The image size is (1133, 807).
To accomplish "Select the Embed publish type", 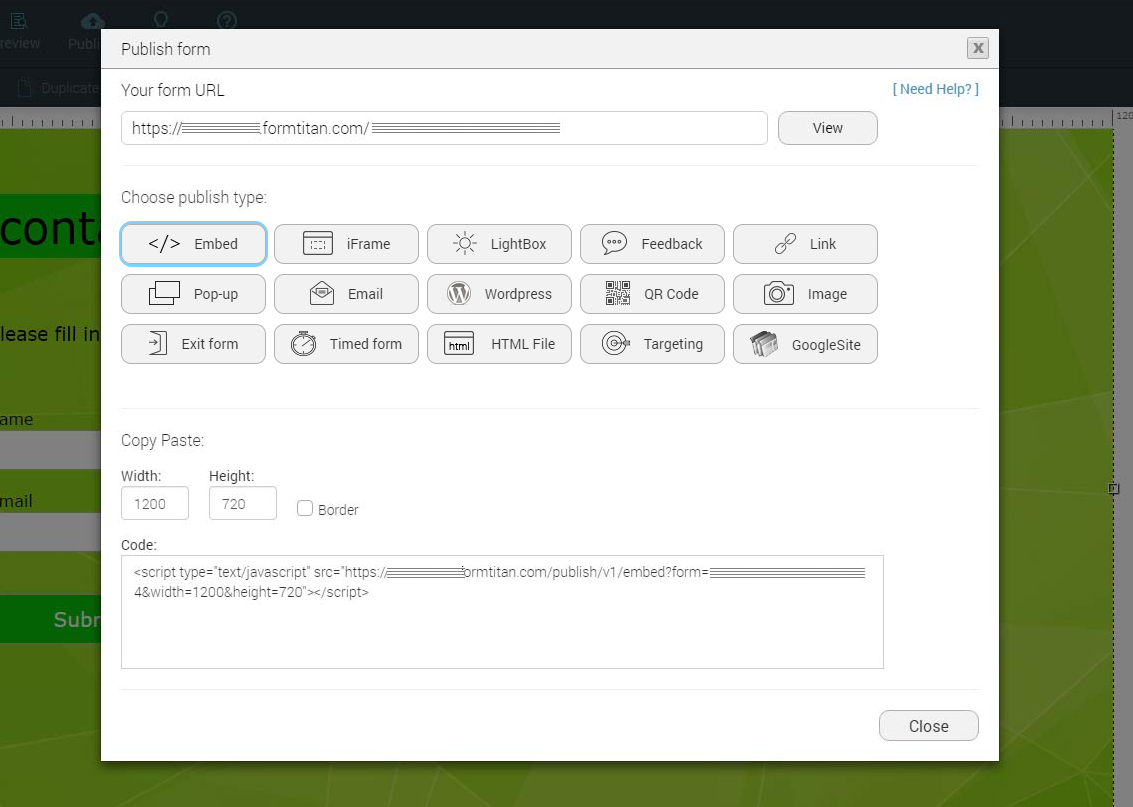I will (194, 244).
